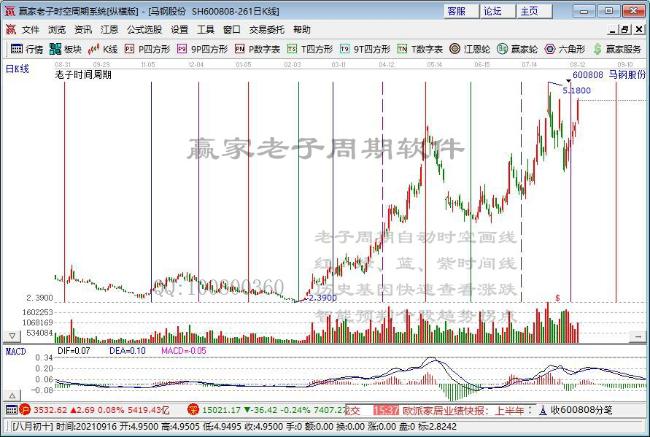Minimize the inner chart child window

click(613, 29)
